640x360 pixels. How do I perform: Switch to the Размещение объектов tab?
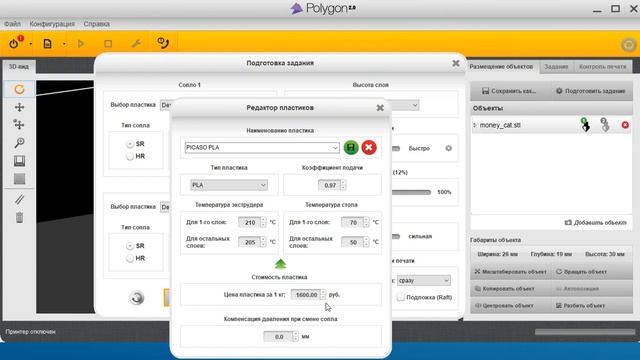coord(501,67)
